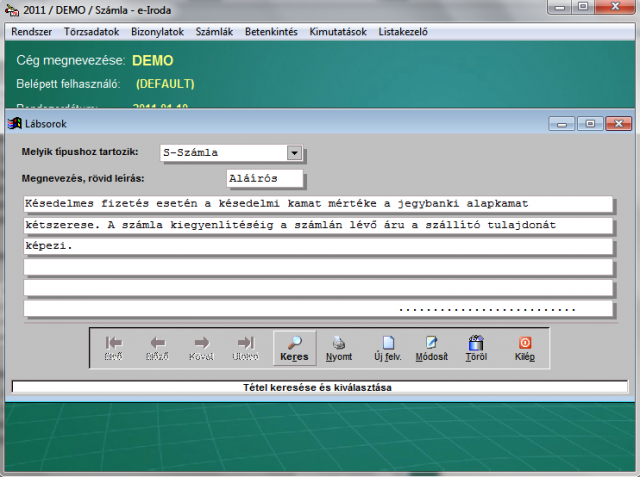Open the Törzsadatok menu

point(91,31)
